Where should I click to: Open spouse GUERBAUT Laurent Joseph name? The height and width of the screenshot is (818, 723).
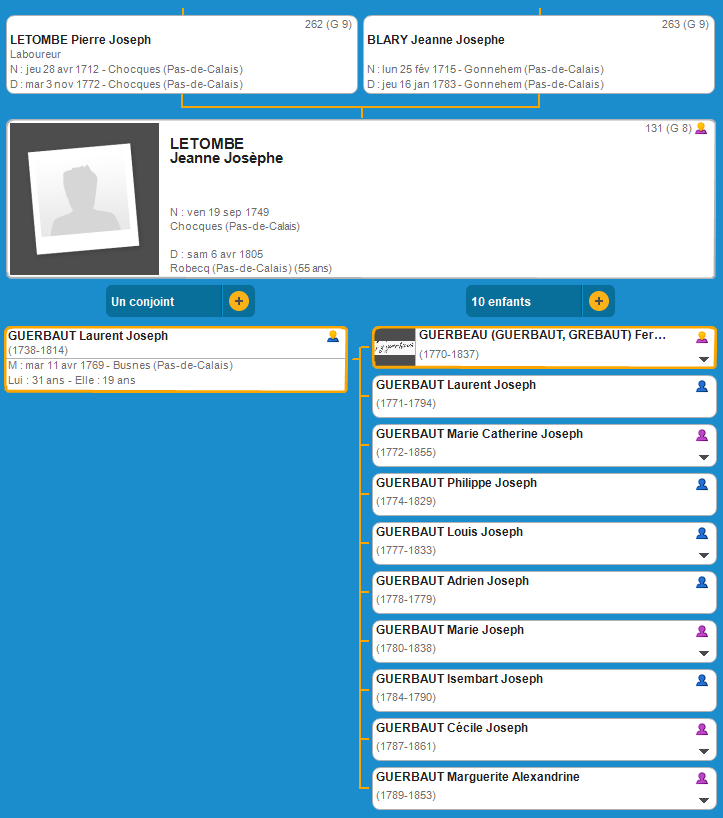pos(88,336)
